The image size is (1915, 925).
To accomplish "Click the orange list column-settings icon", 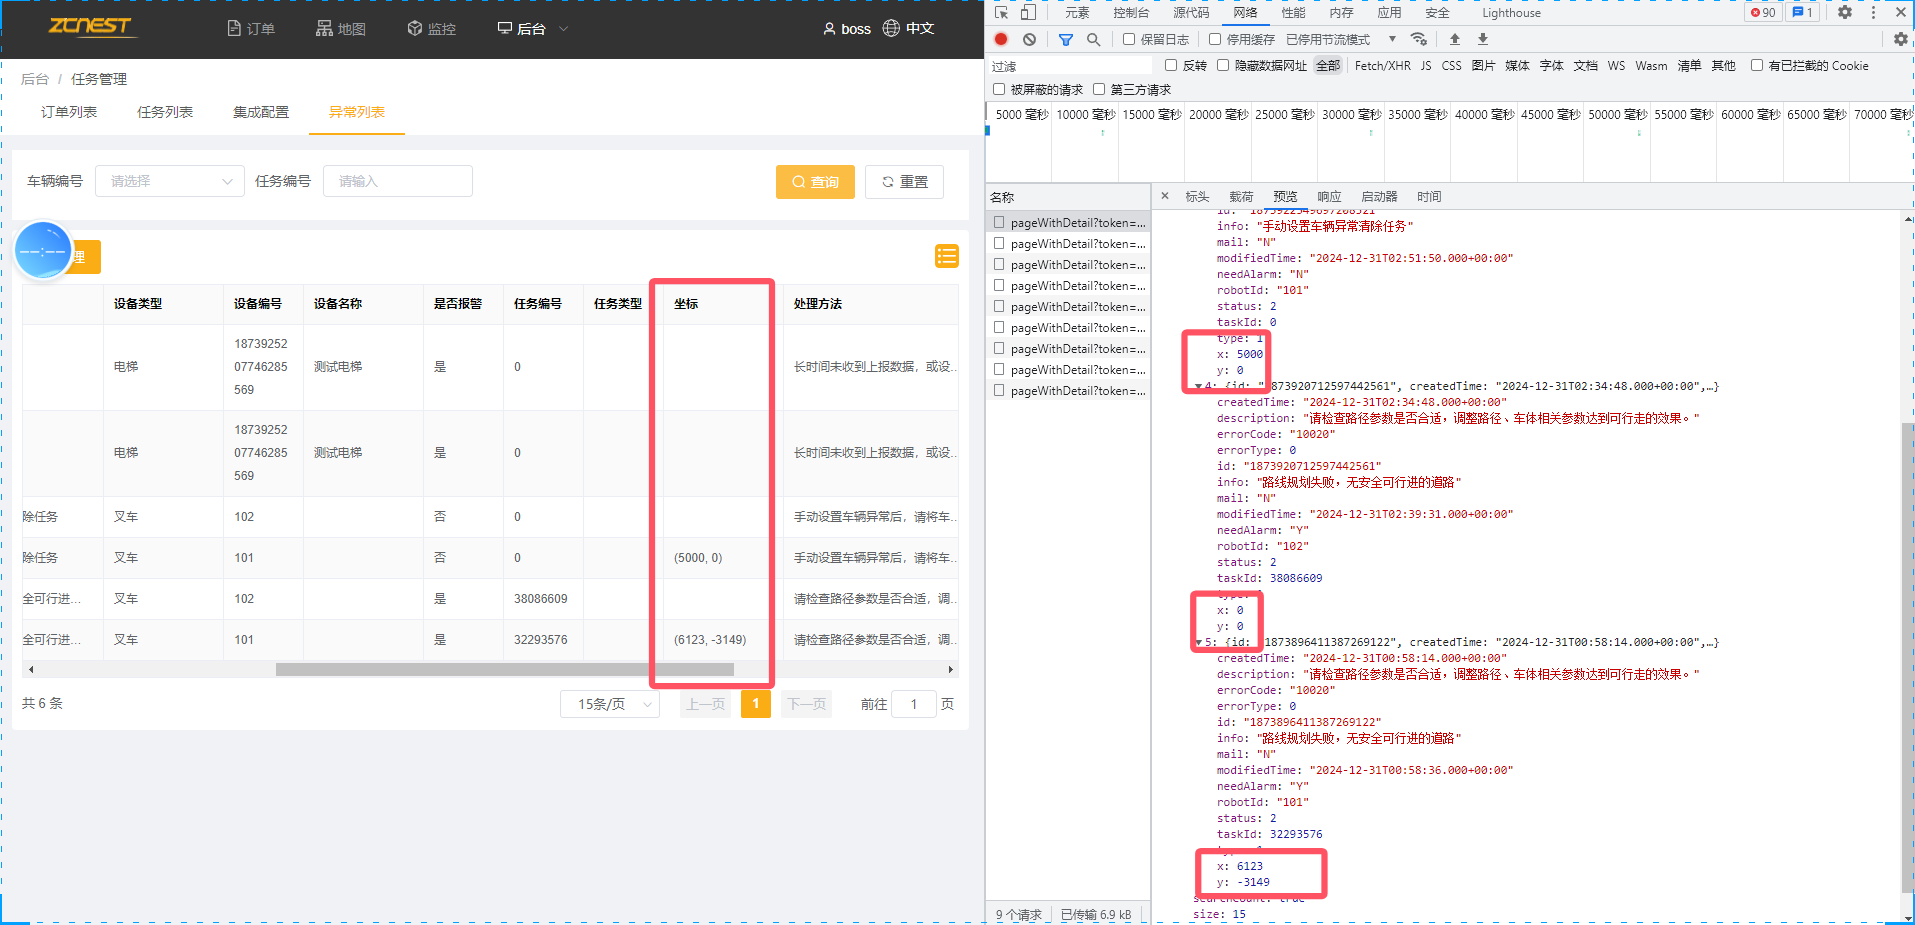I will coord(946,256).
